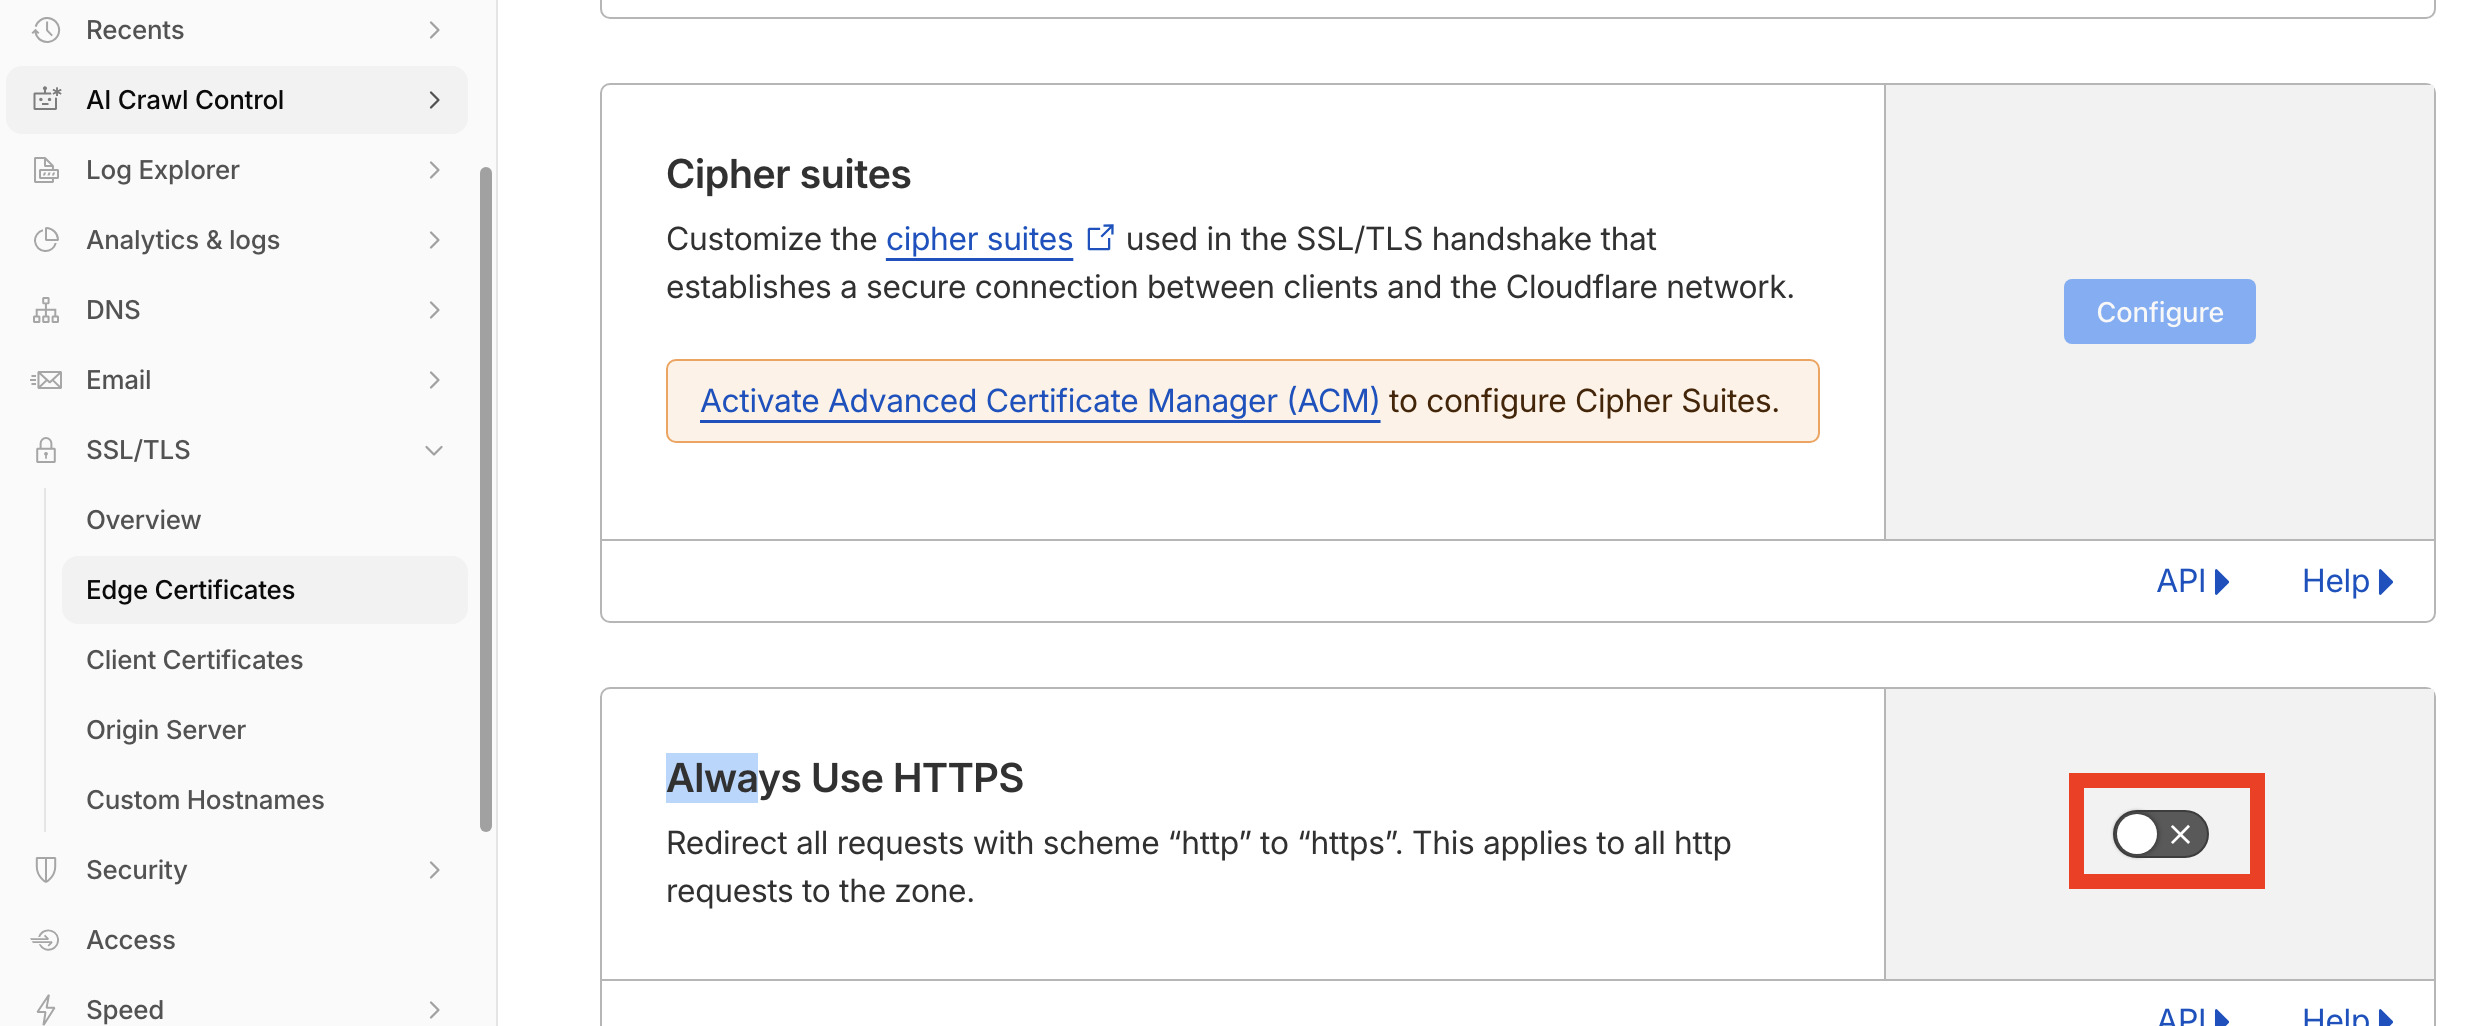Expand the API link under Cipher suites
Image resolution: width=2468 pixels, height=1026 pixels.
click(x=2193, y=581)
